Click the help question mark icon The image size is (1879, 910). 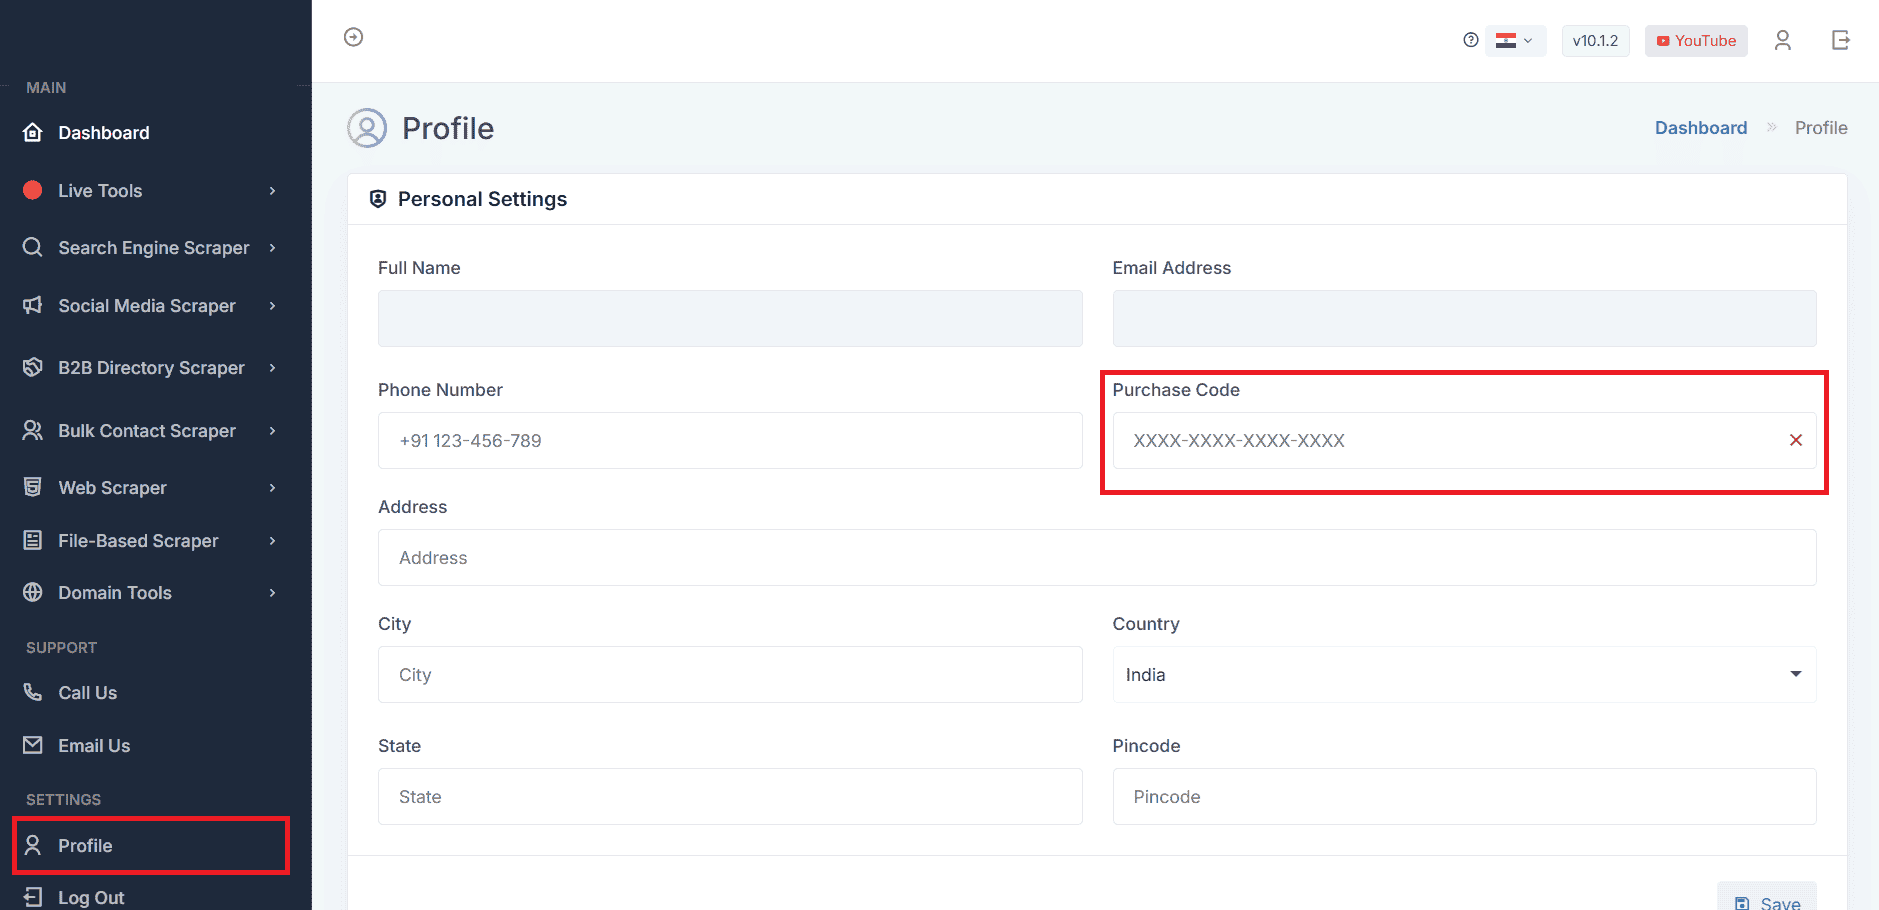click(x=1470, y=40)
